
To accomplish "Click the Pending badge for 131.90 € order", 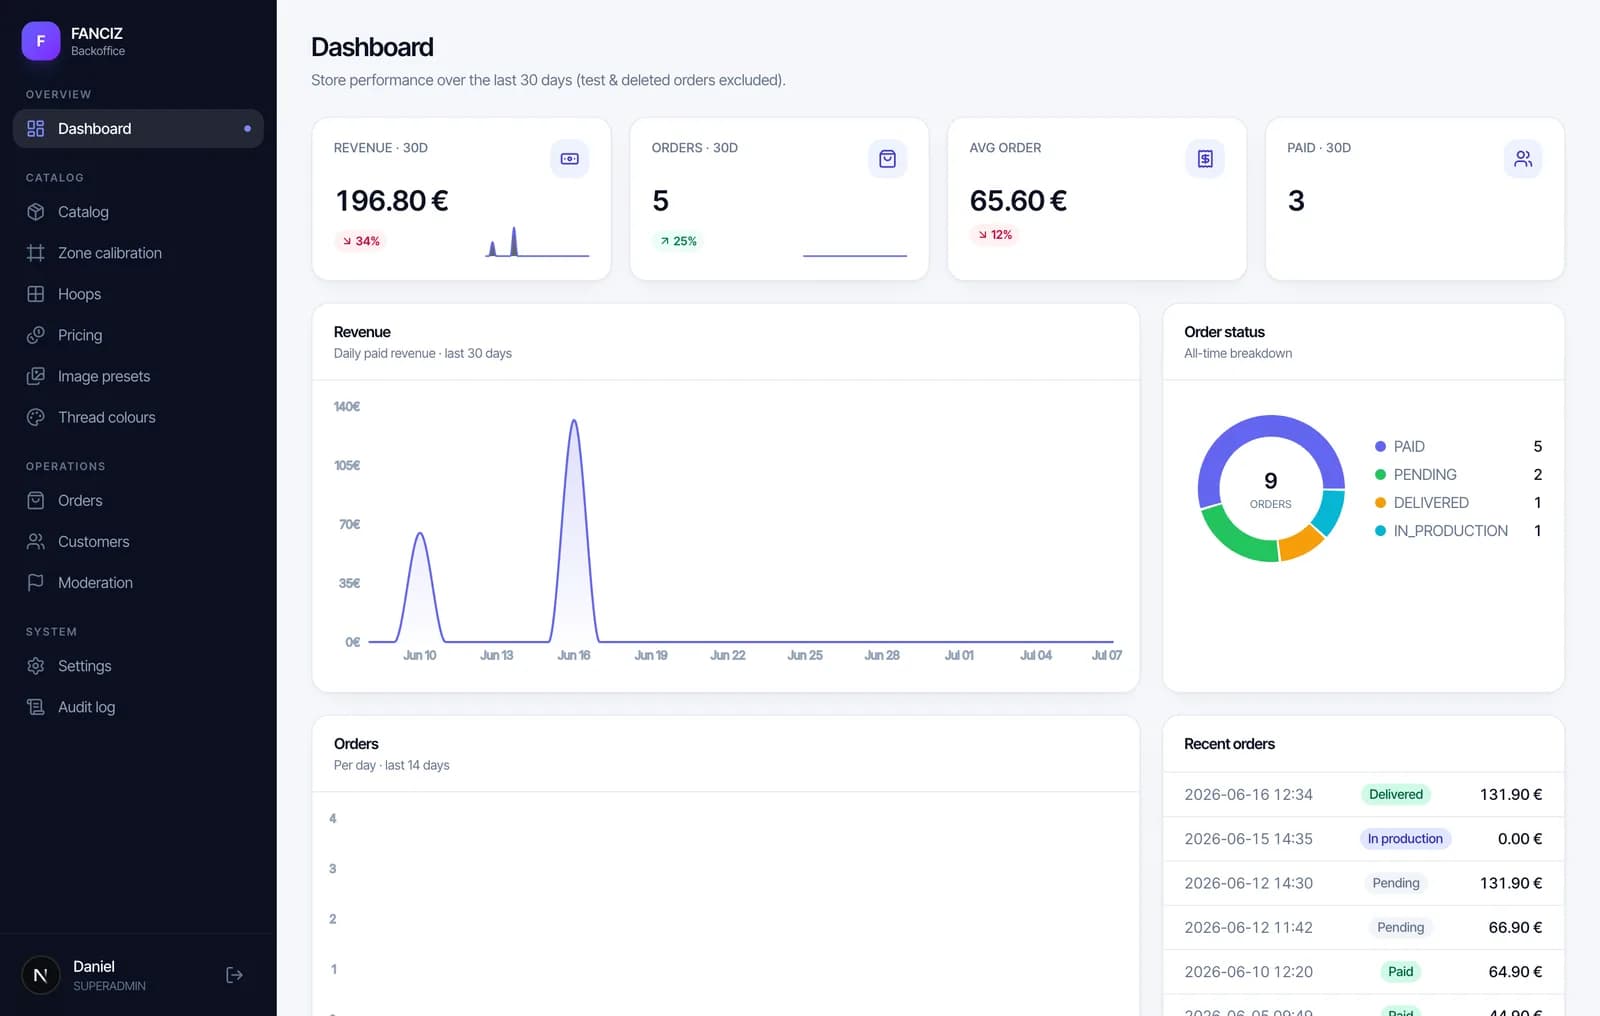I will [x=1396, y=883].
